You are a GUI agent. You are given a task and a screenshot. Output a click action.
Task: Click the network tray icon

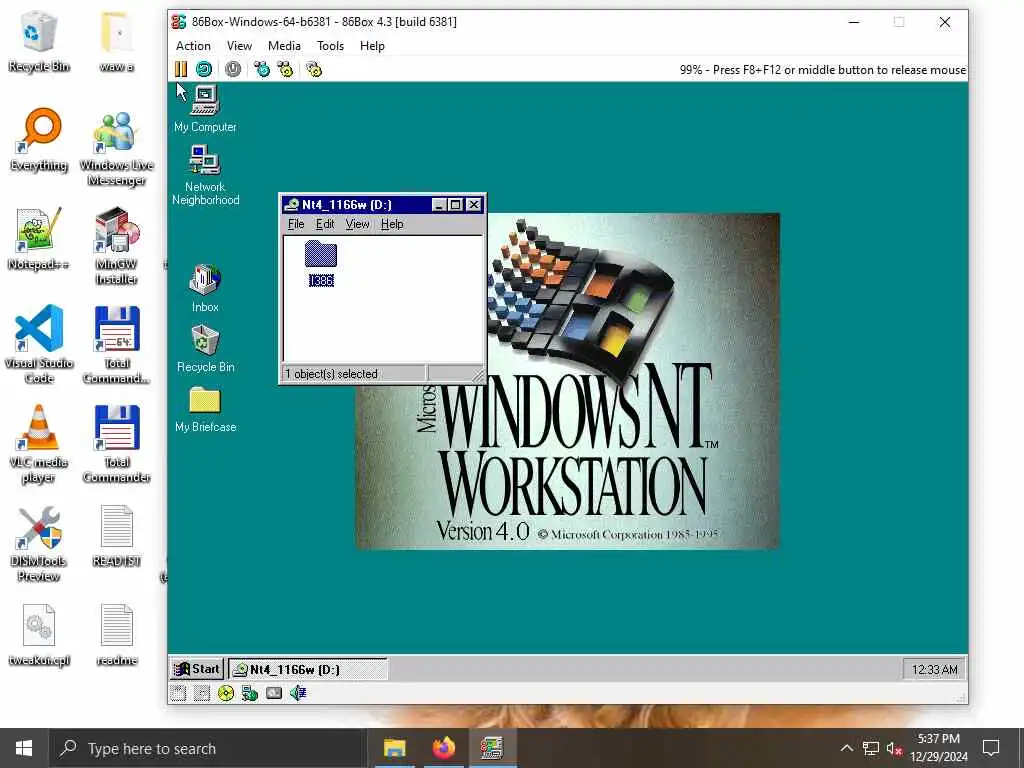tap(871, 748)
